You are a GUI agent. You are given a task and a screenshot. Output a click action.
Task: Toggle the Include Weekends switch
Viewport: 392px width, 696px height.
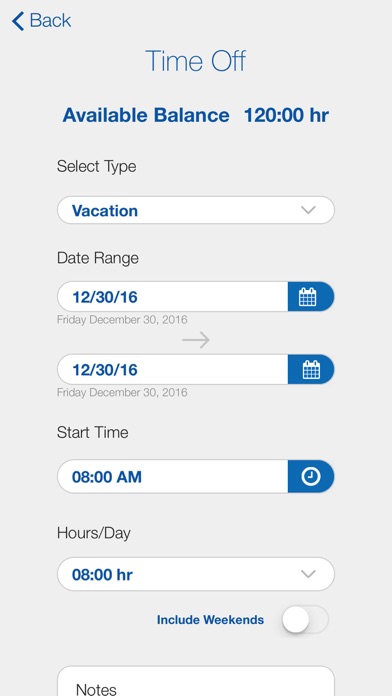point(305,619)
